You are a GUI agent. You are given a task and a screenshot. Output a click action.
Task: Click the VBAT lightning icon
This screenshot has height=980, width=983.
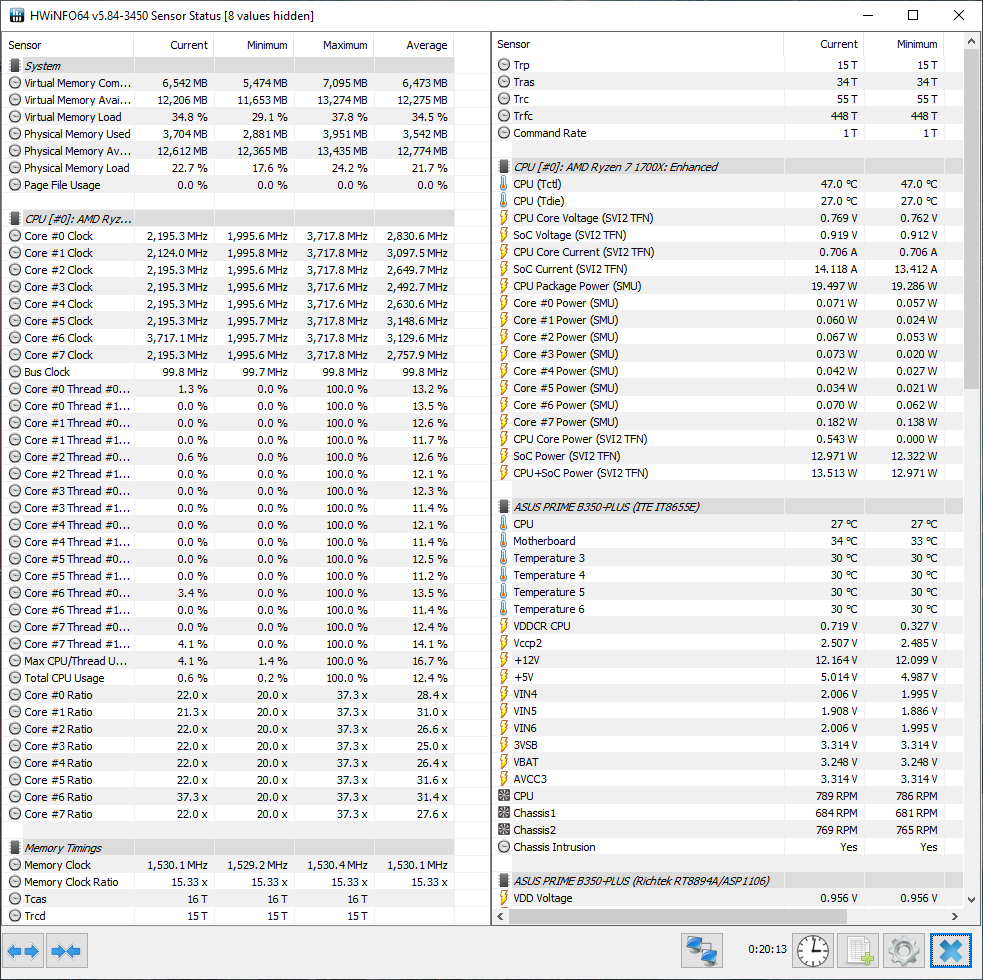503,762
